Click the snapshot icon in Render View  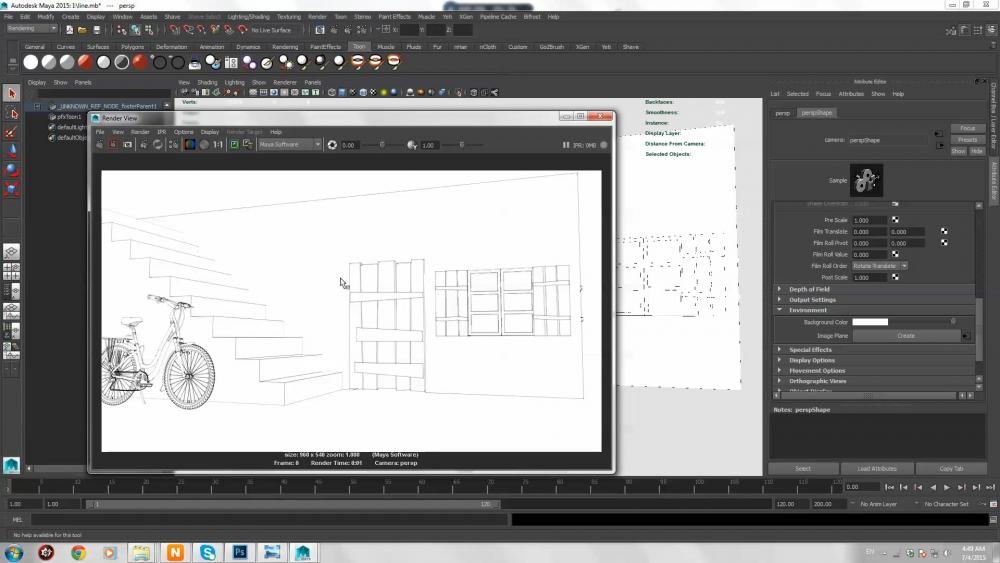128,145
